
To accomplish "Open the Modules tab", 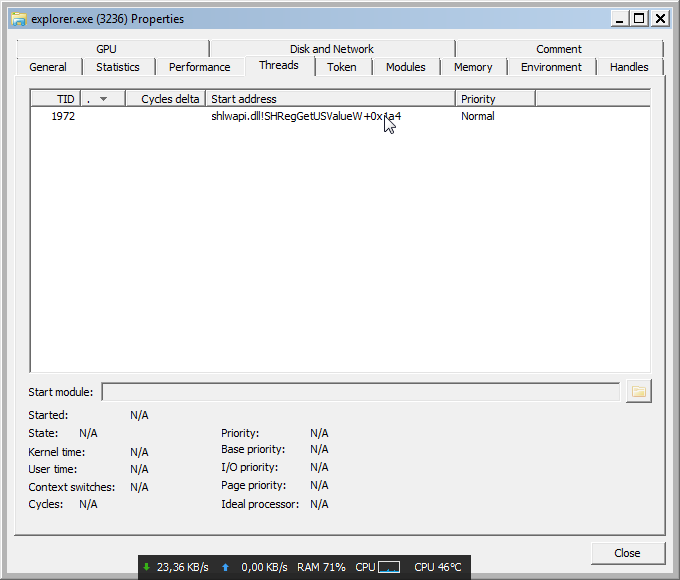I will (x=406, y=67).
